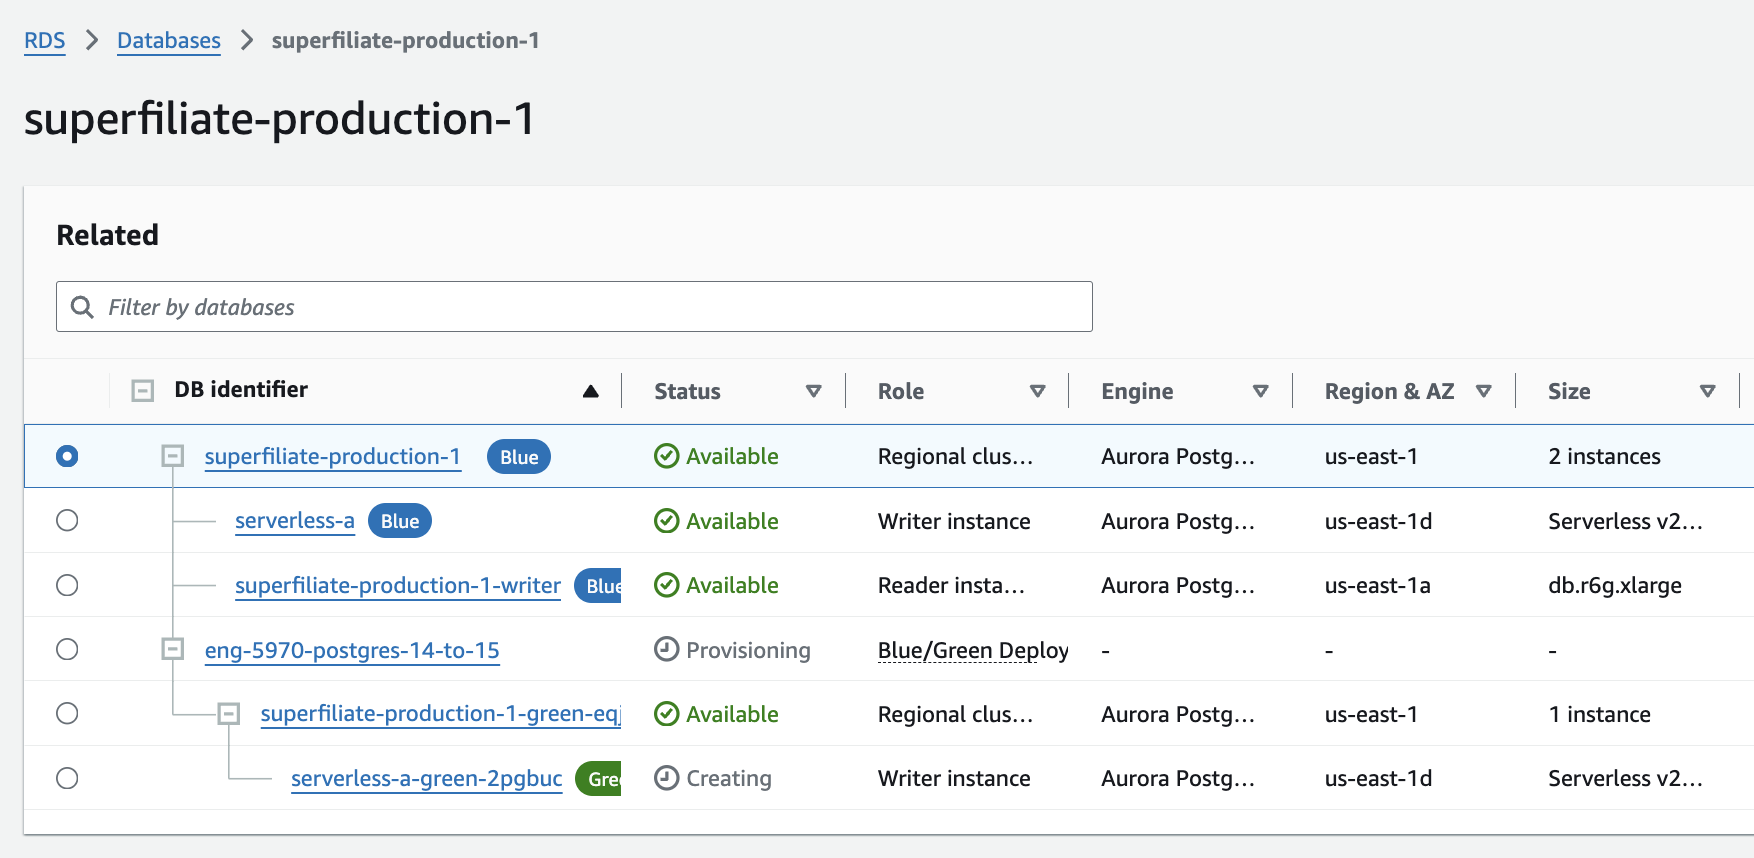Collapse the superfiliate-production-1 cluster tree

pyautogui.click(x=173, y=456)
